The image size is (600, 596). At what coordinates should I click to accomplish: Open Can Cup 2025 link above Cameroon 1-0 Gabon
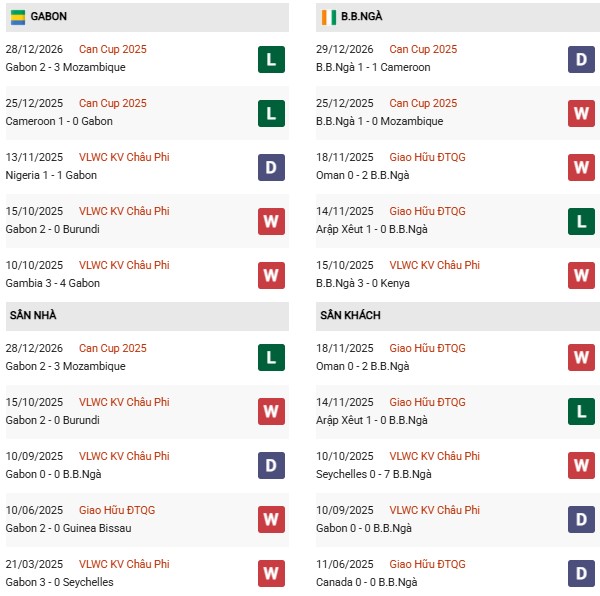(113, 103)
